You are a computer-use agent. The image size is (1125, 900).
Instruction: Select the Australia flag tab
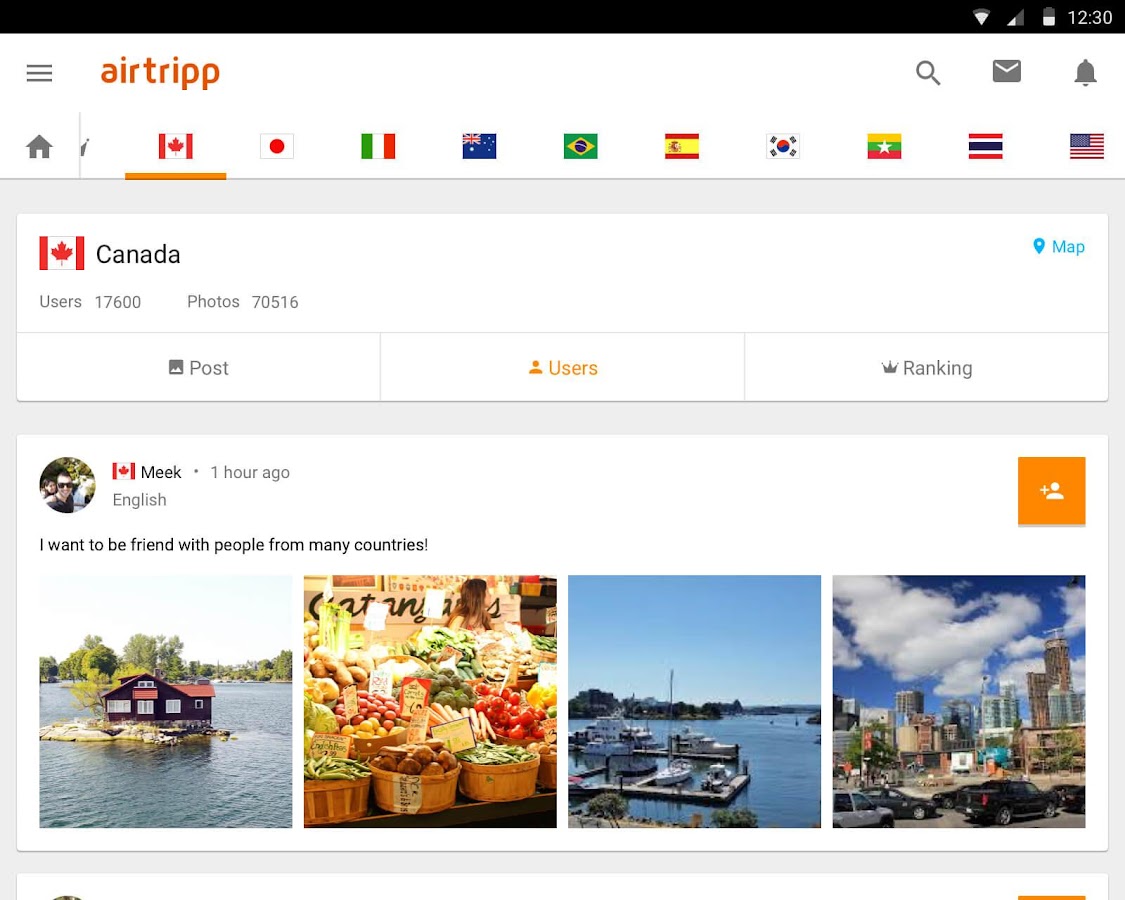point(479,146)
